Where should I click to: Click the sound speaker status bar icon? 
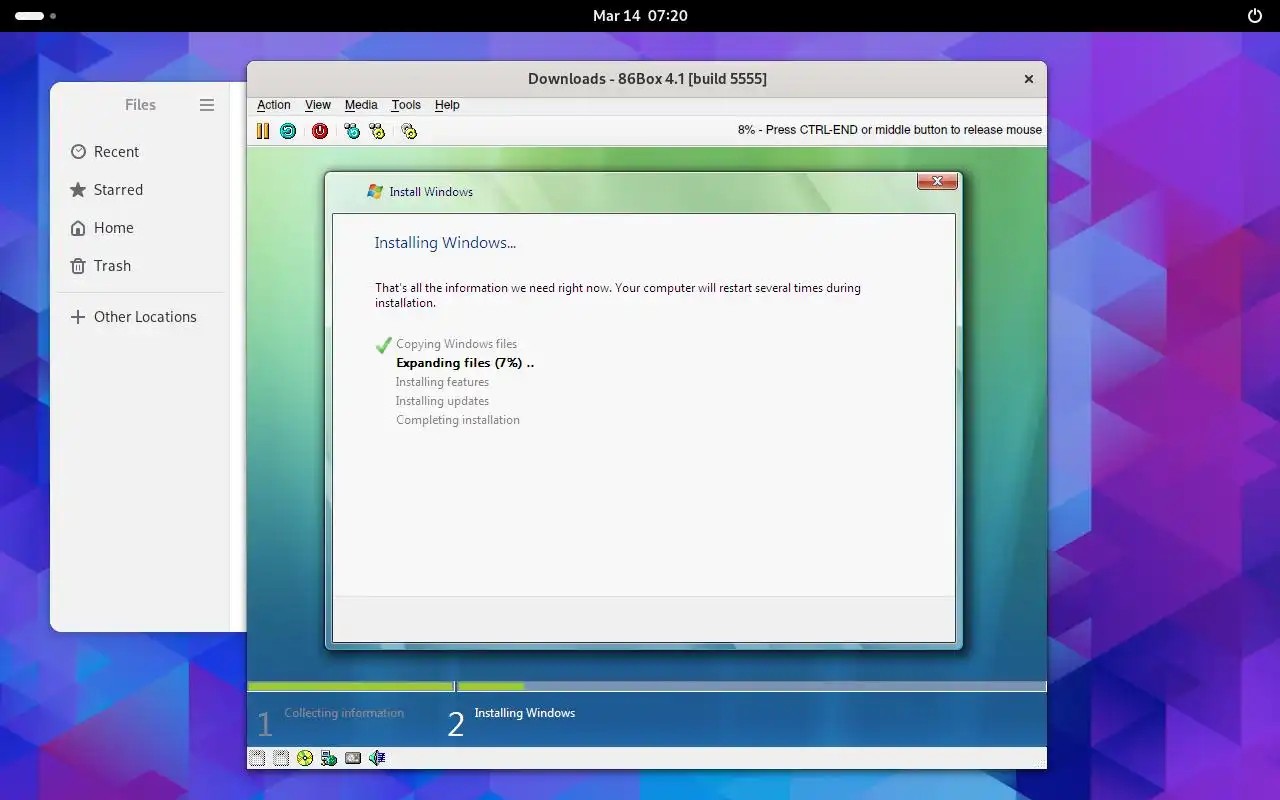(377, 758)
